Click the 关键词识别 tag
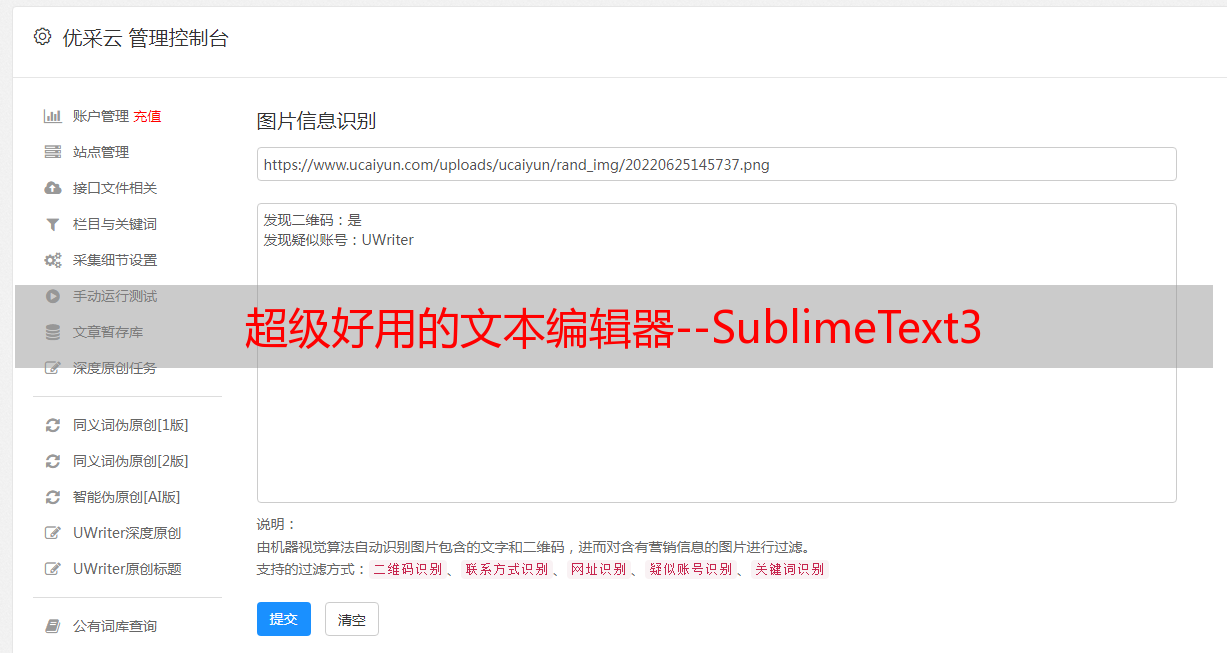1227x653 pixels. [x=789, y=569]
